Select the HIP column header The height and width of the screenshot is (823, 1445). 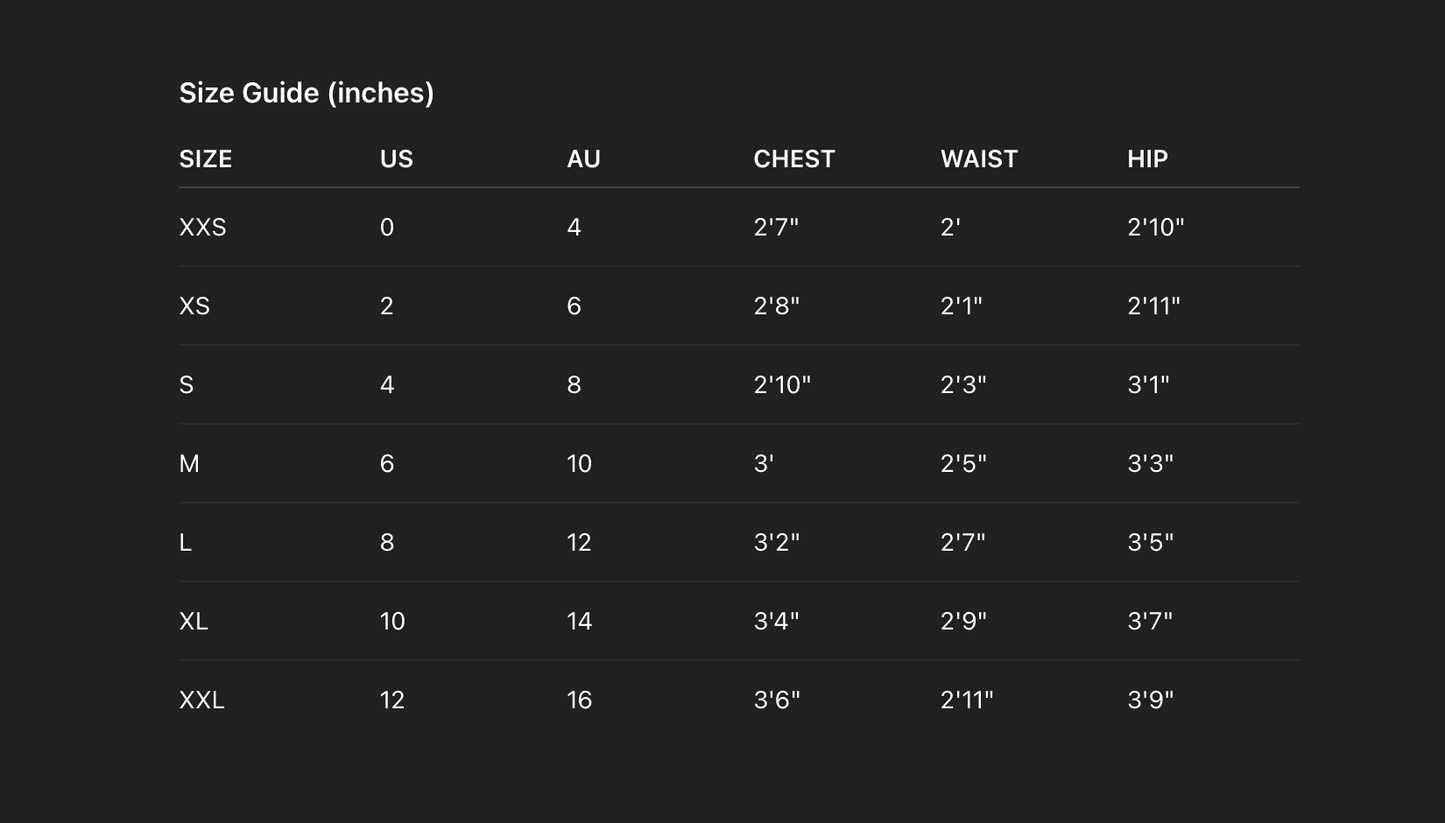click(x=1147, y=159)
